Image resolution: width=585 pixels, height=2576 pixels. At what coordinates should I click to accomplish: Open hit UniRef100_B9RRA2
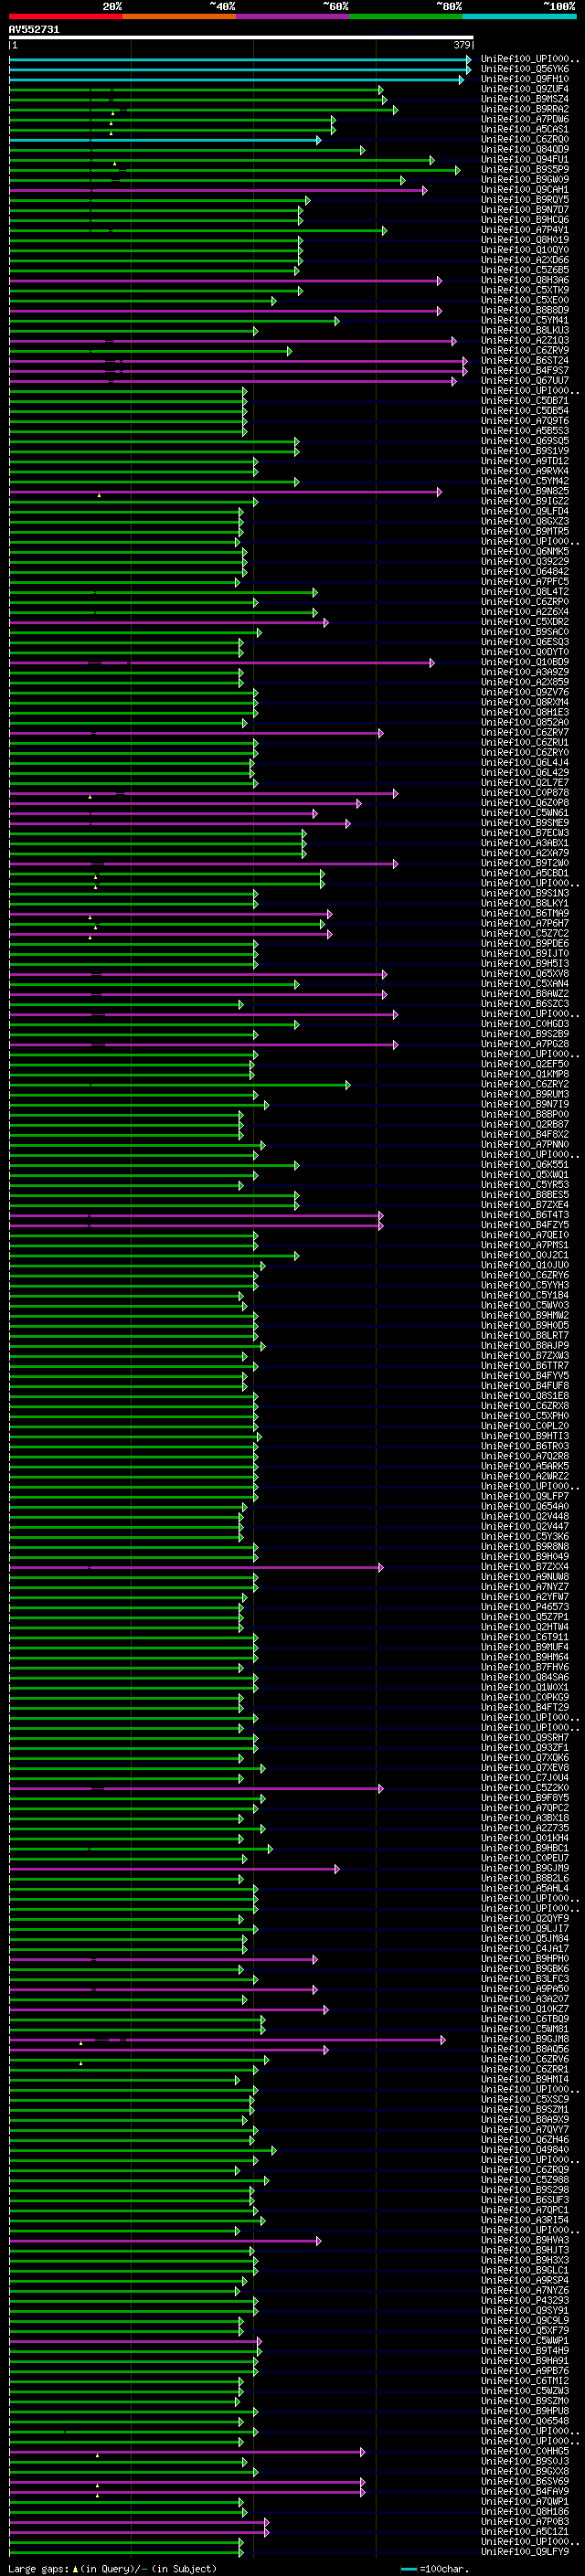click(524, 109)
